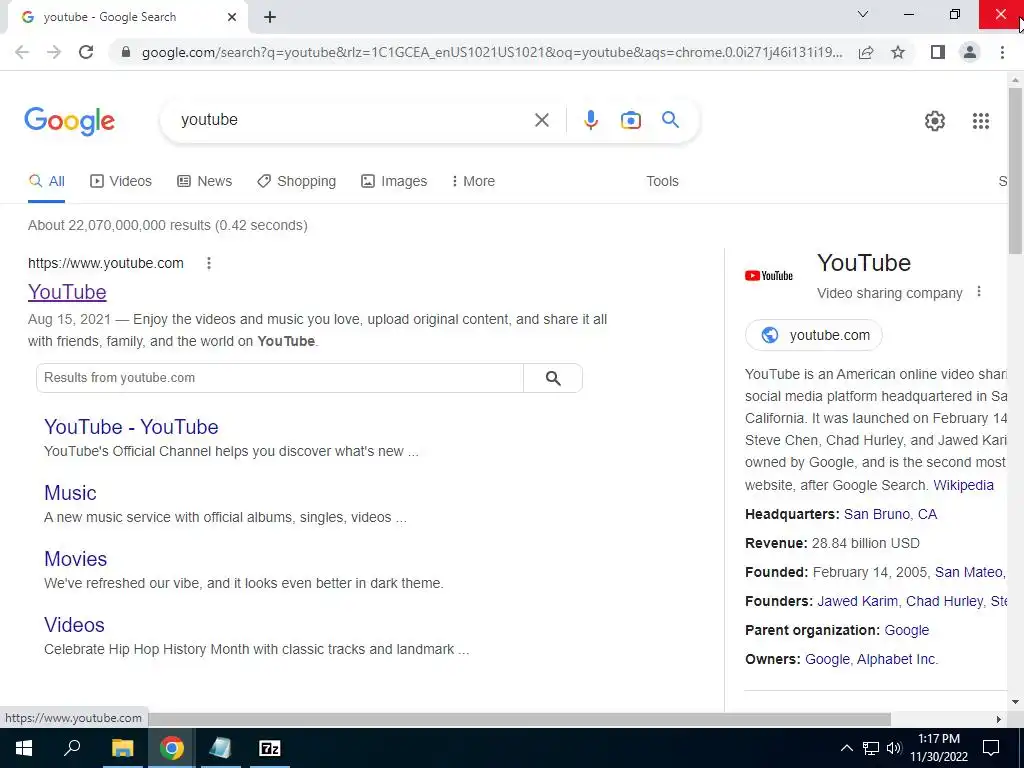Show hidden system tray icons
1024x768 pixels.
pos(846,748)
